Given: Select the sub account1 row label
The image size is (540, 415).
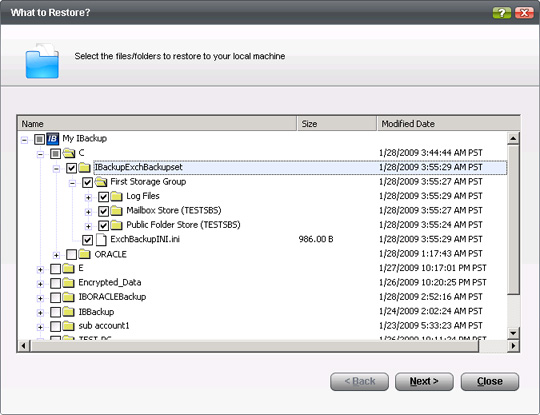Looking at the screenshot, I should (x=104, y=326).
